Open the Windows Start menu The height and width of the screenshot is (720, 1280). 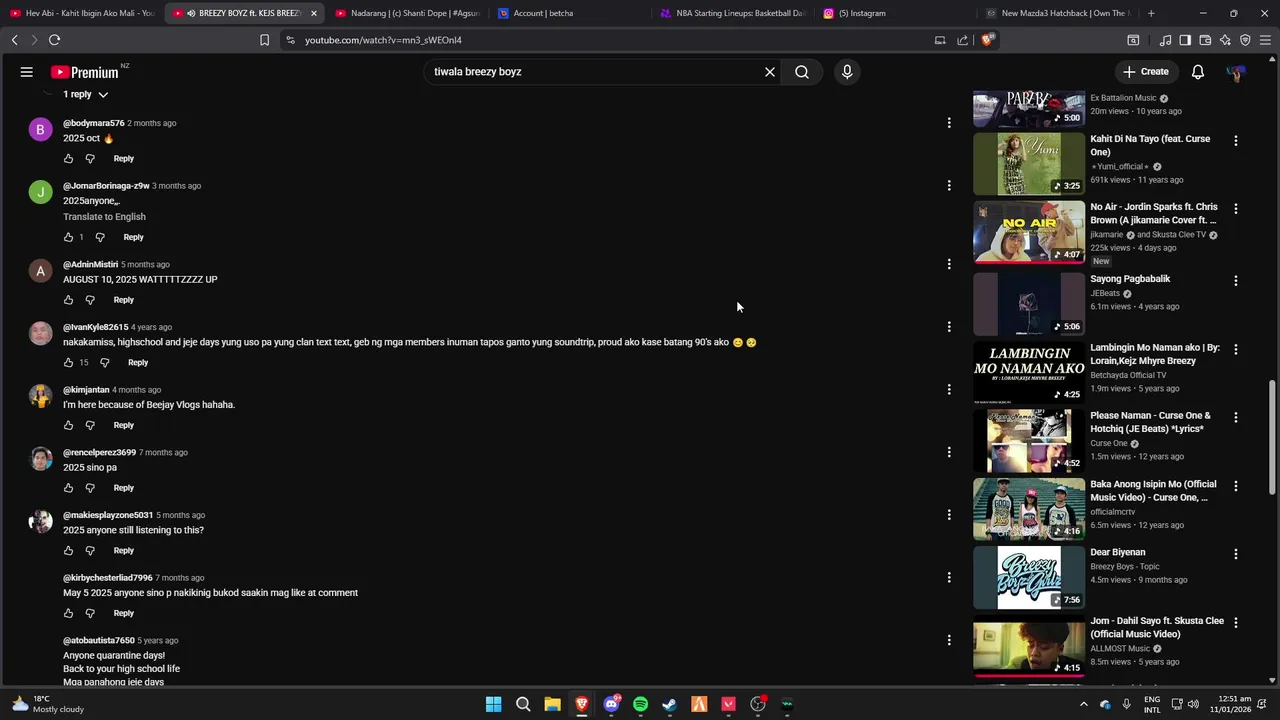[493, 704]
